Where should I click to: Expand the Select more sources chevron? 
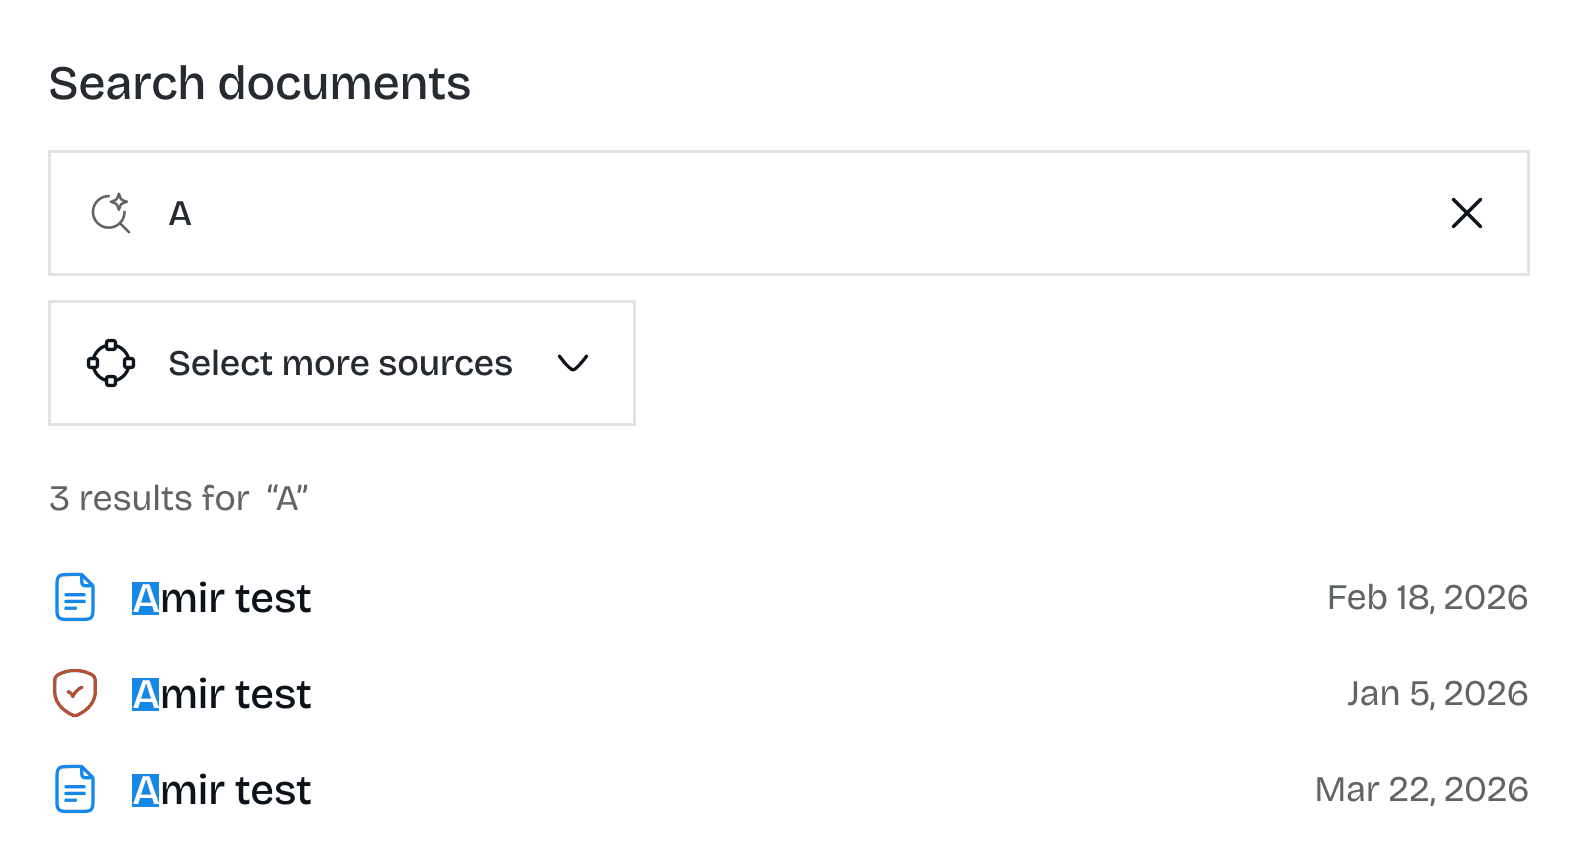(x=573, y=363)
